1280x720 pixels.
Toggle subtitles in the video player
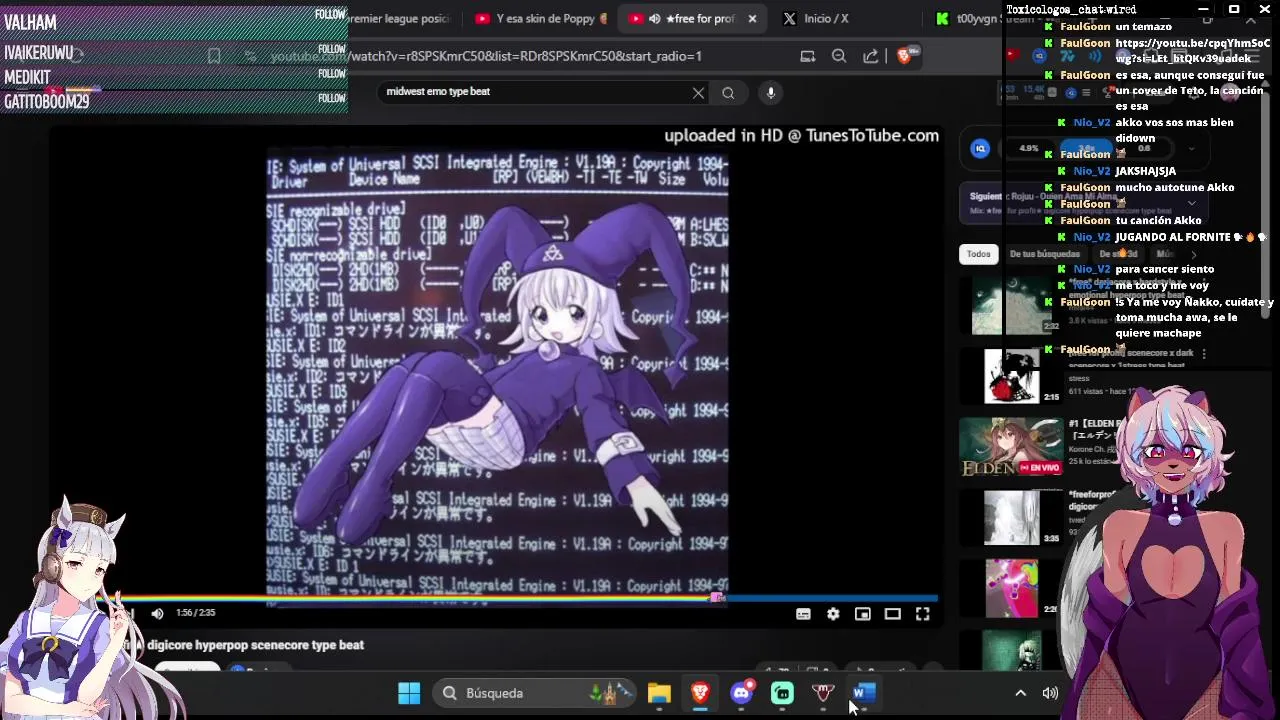coord(803,614)
